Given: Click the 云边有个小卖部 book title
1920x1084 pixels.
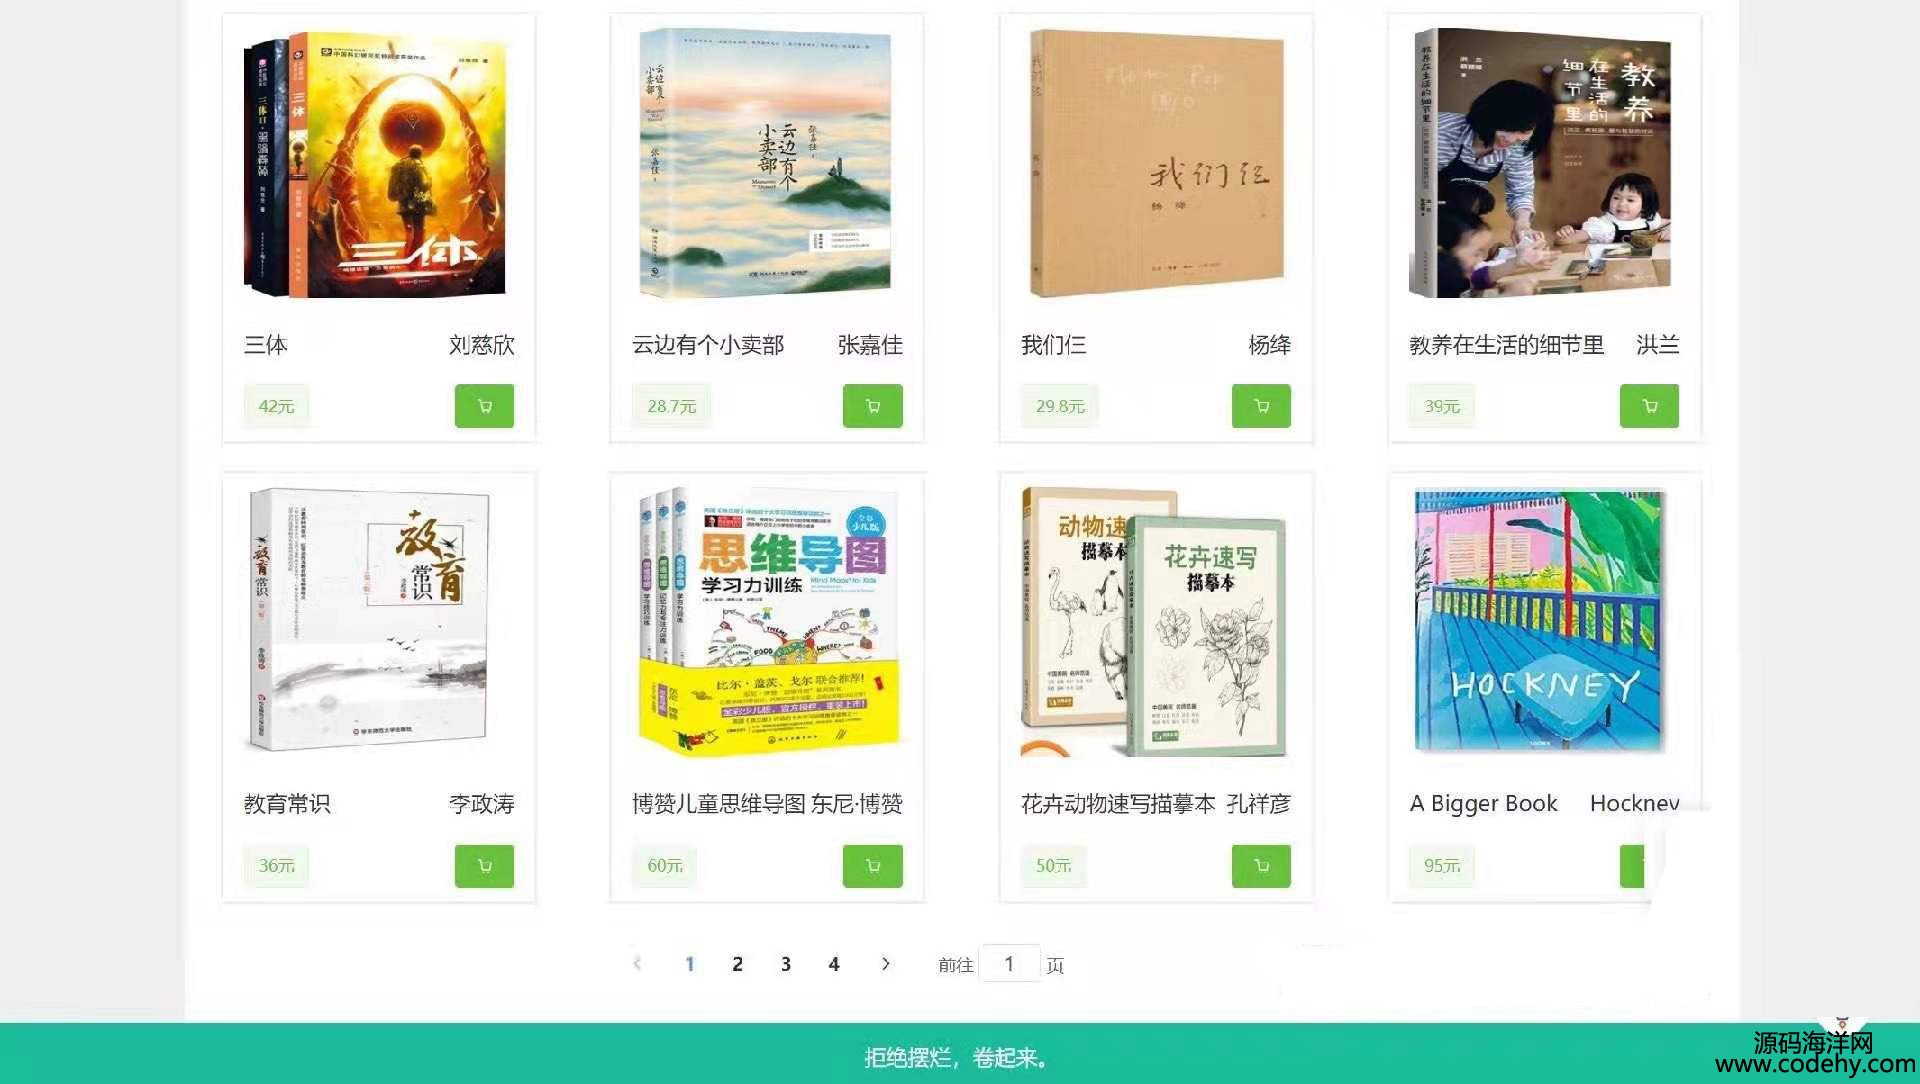Looking at the screenshot, I should [708, 345].
